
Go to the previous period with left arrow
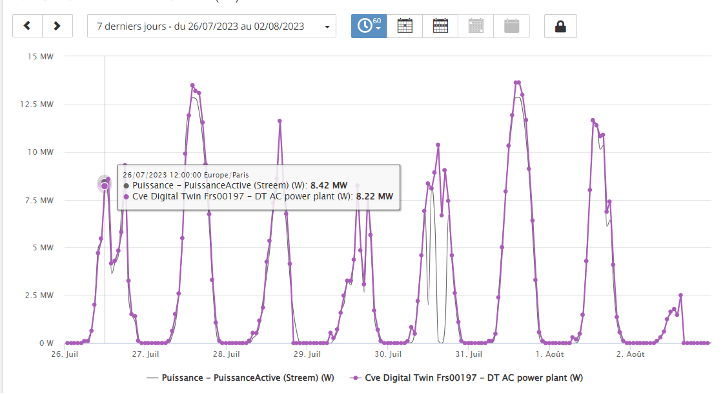coord(27,26)
